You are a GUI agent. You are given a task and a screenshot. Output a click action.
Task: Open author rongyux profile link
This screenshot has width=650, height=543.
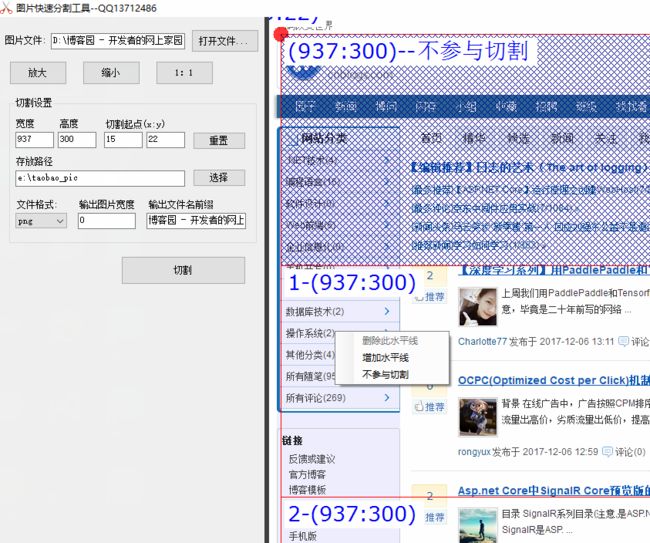point(474,451)
